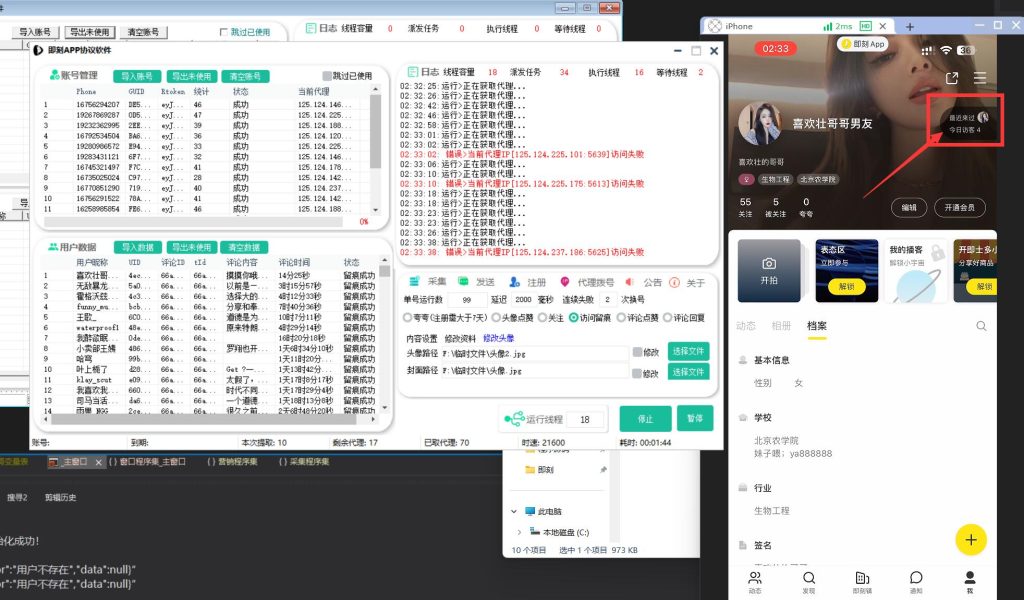Check the 修改 box beside 头像路径
The height and width of the screenshot is (600, 1024).
click(x=637, y=352)
